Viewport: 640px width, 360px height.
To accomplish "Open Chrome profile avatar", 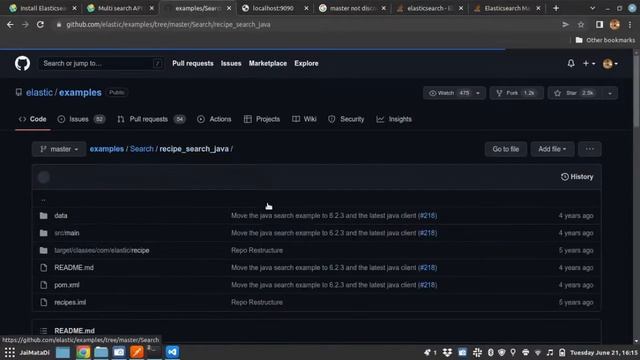I will click(615, 24).
